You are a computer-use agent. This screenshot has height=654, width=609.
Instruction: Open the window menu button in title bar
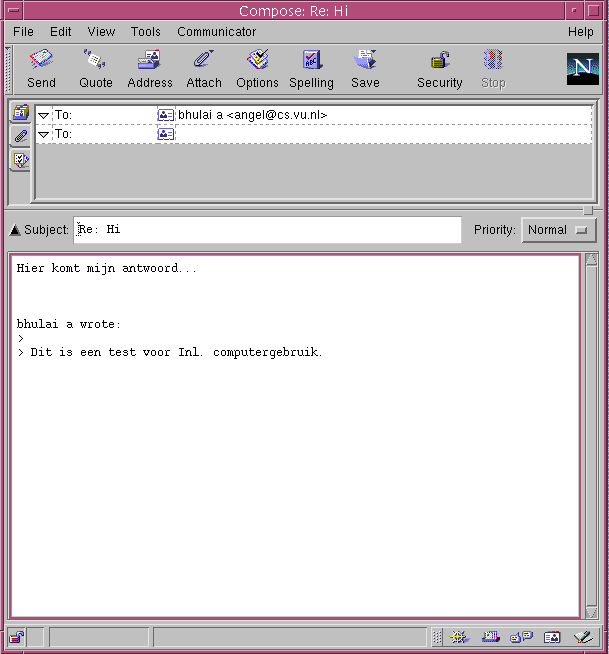click(13, 10)
